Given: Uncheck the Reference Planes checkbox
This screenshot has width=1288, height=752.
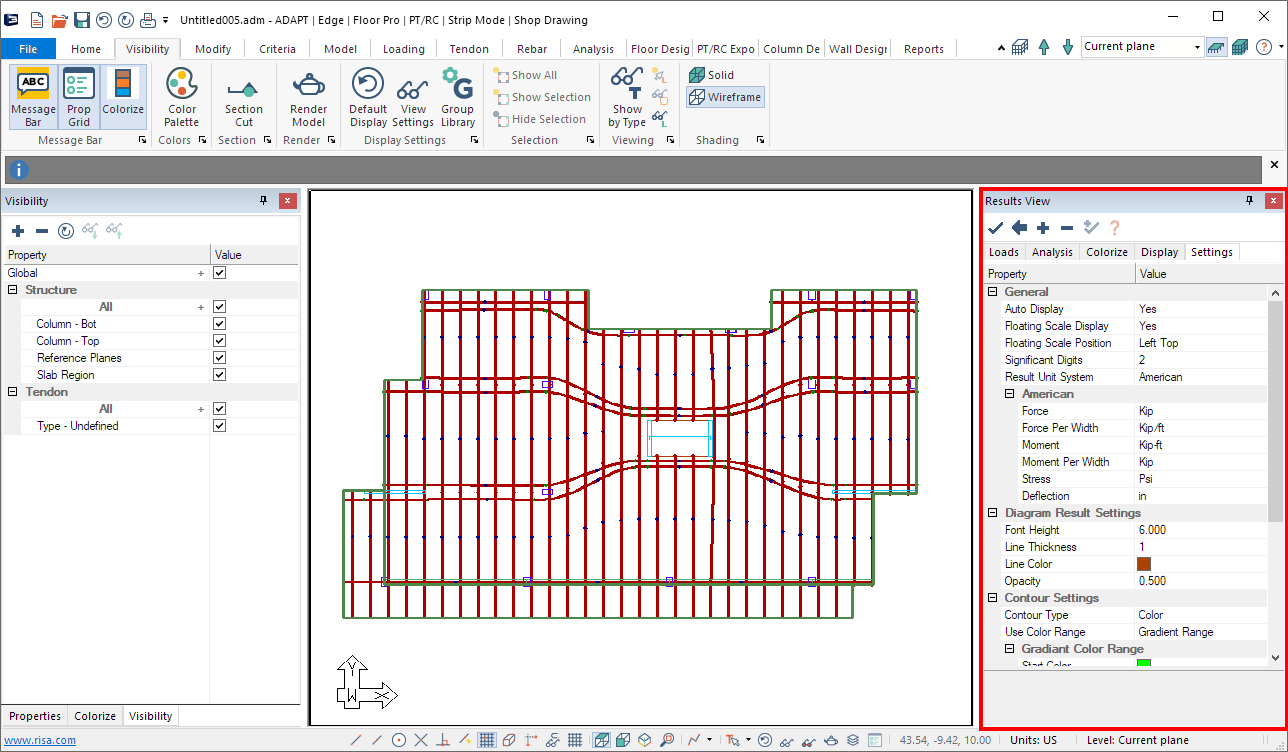Looking at the screenshot, I should (x=220, y=358).
